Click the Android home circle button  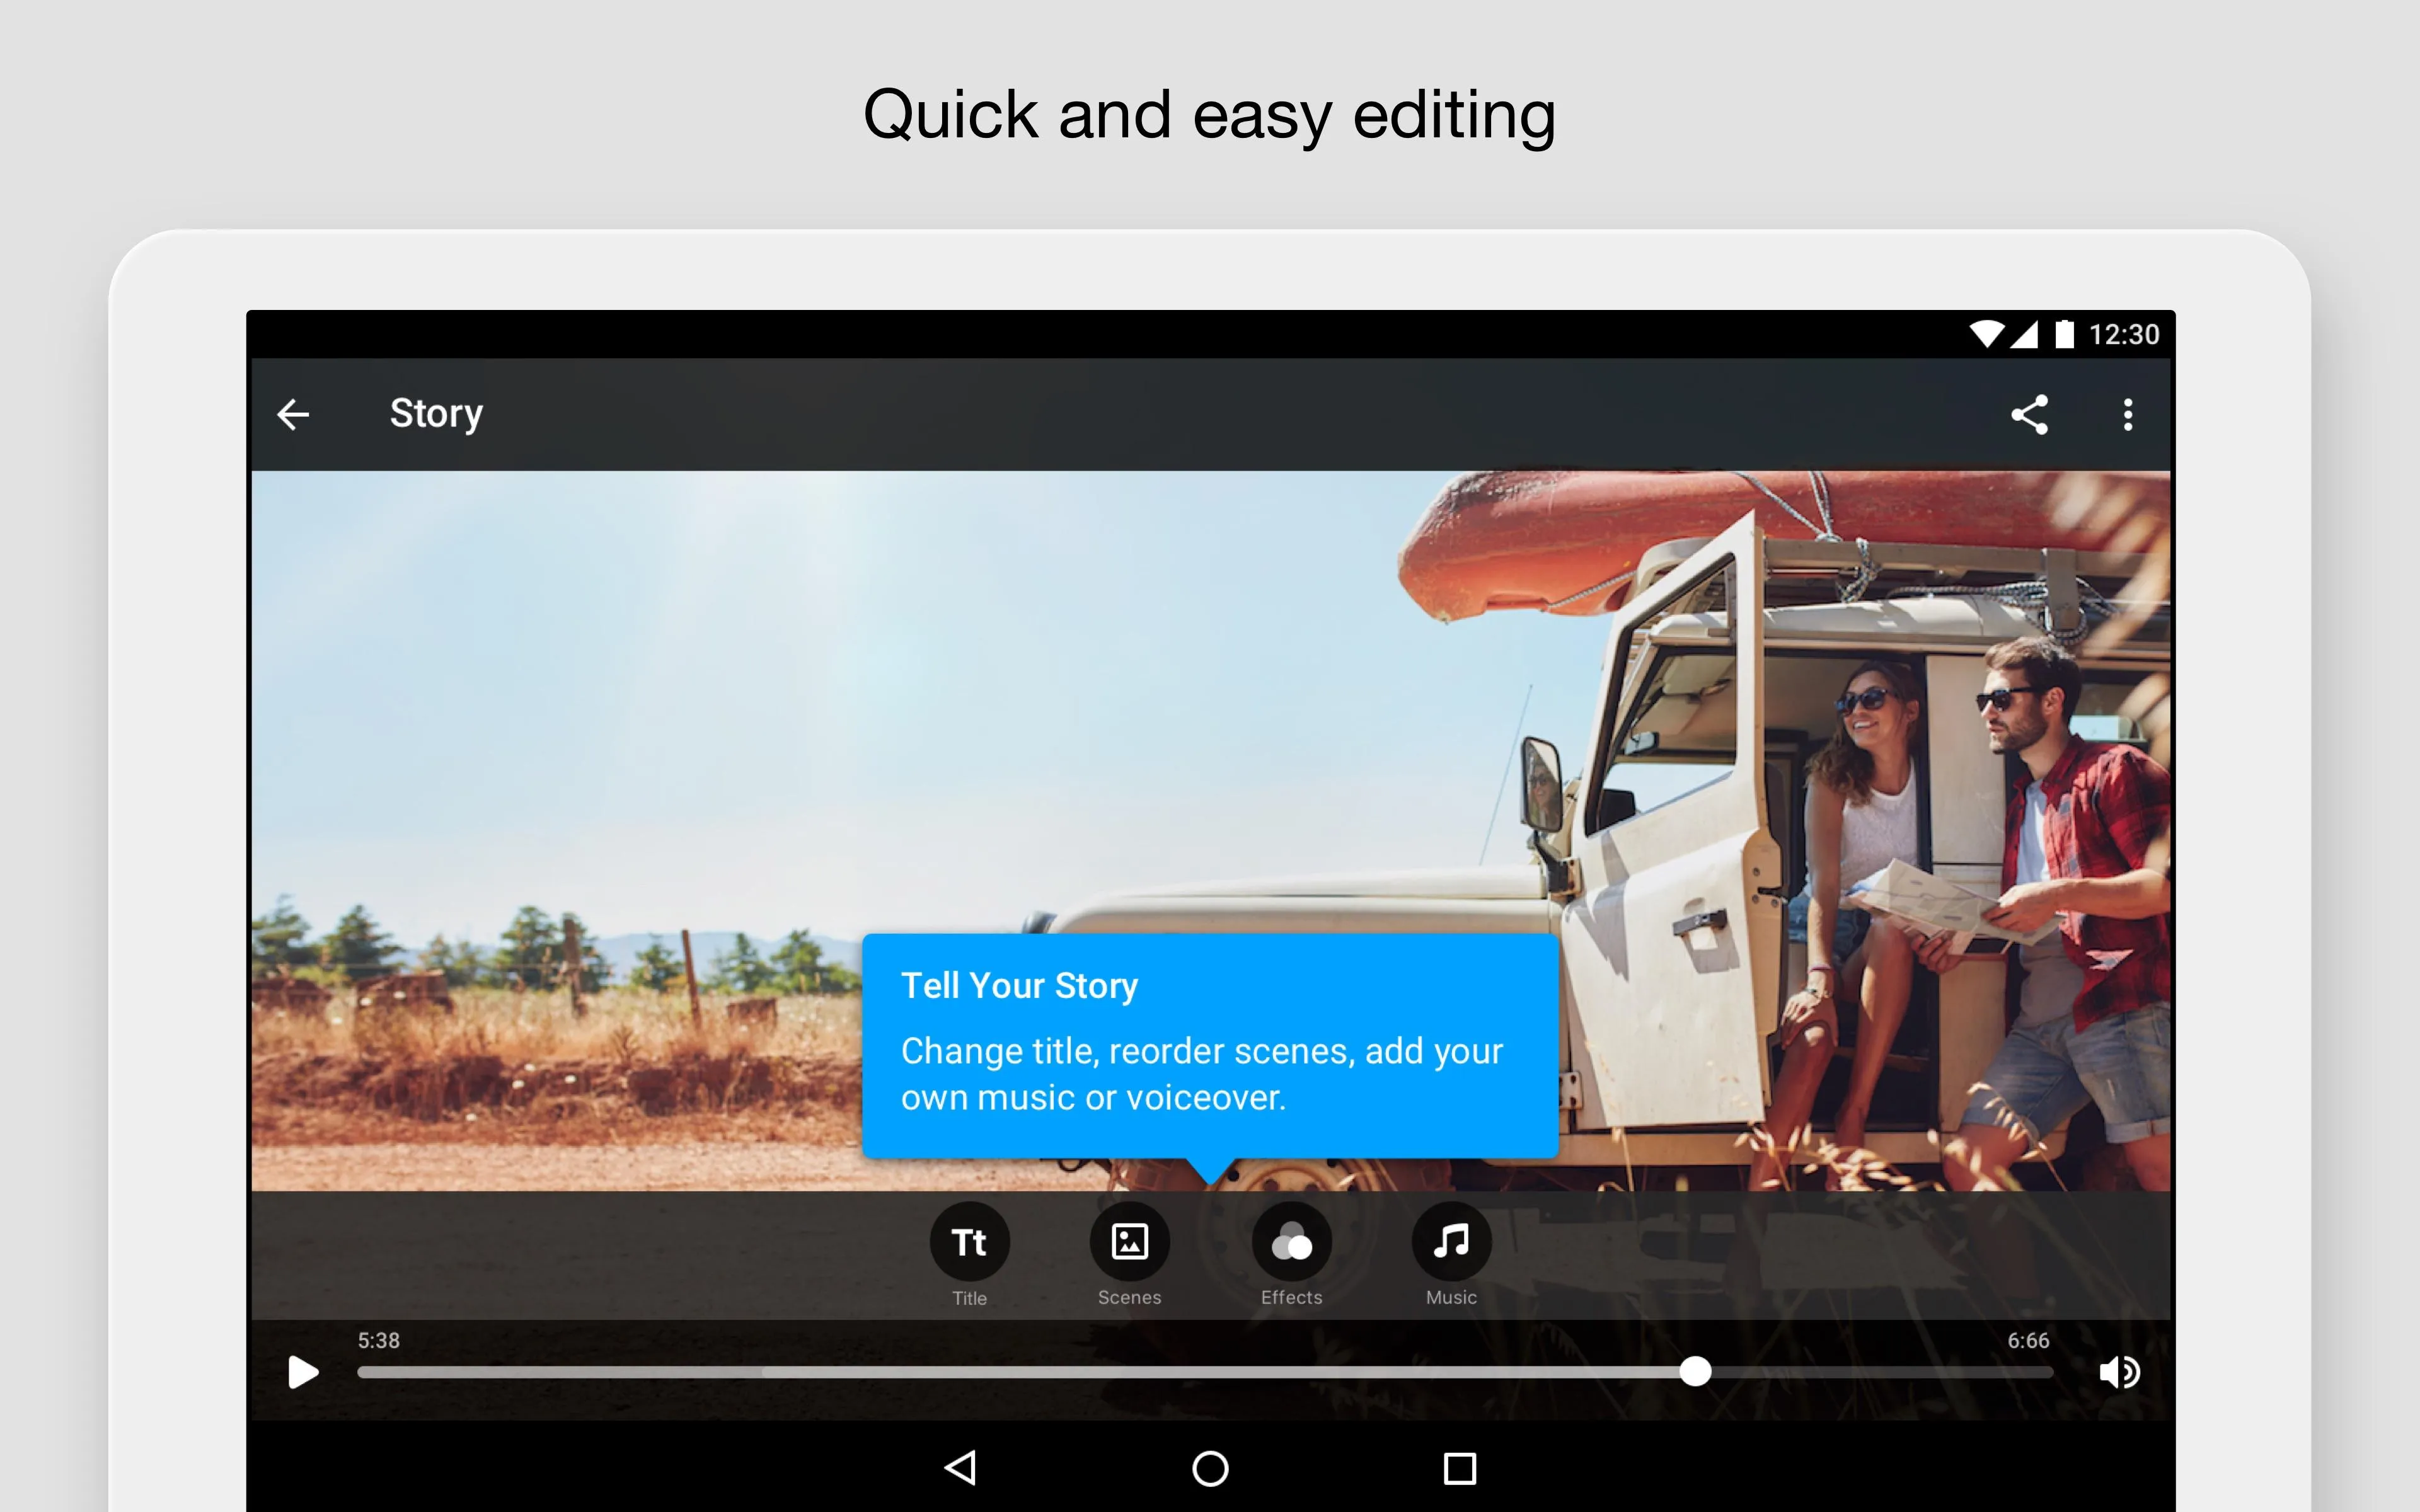tap(1211, 1463)
